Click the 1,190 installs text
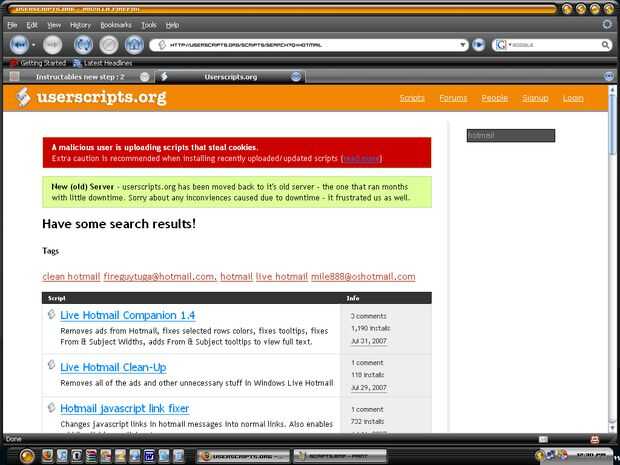 (370, 328)
